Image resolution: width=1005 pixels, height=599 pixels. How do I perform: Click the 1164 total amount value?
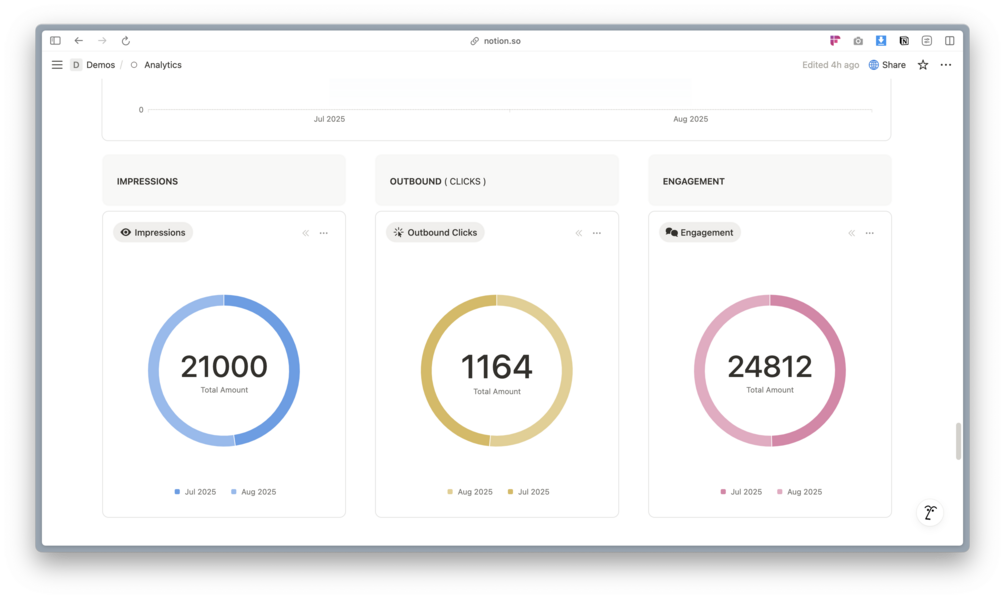[x=497, y=367]
